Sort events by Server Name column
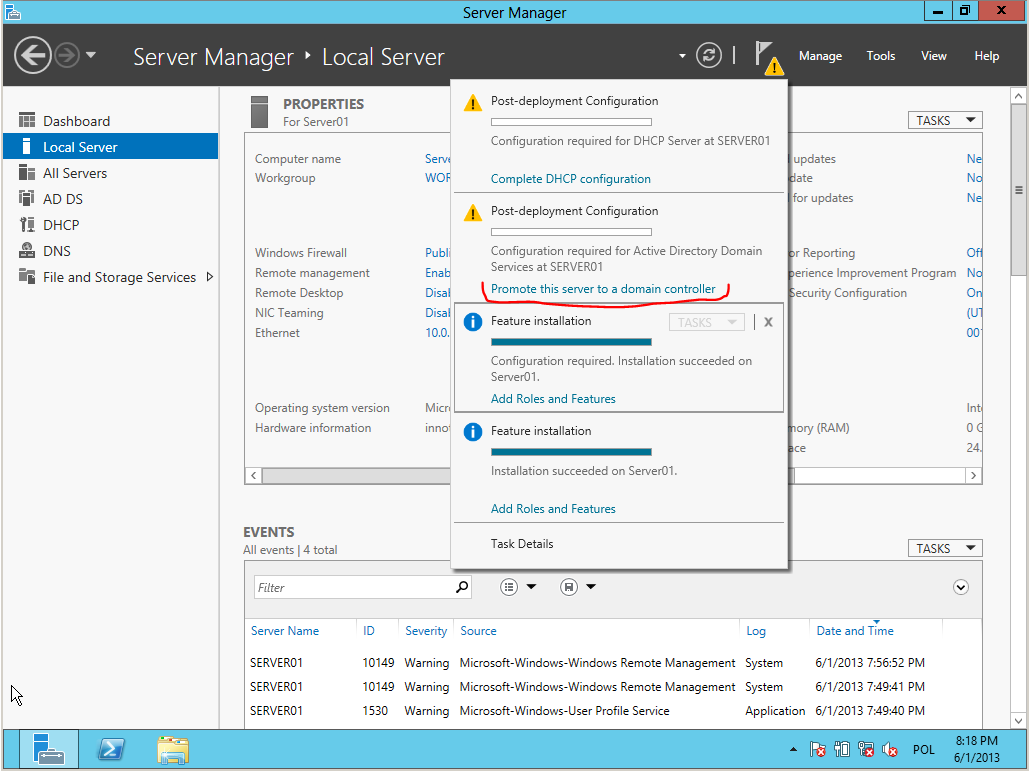1029x771 pixels. tap(285, 631)
